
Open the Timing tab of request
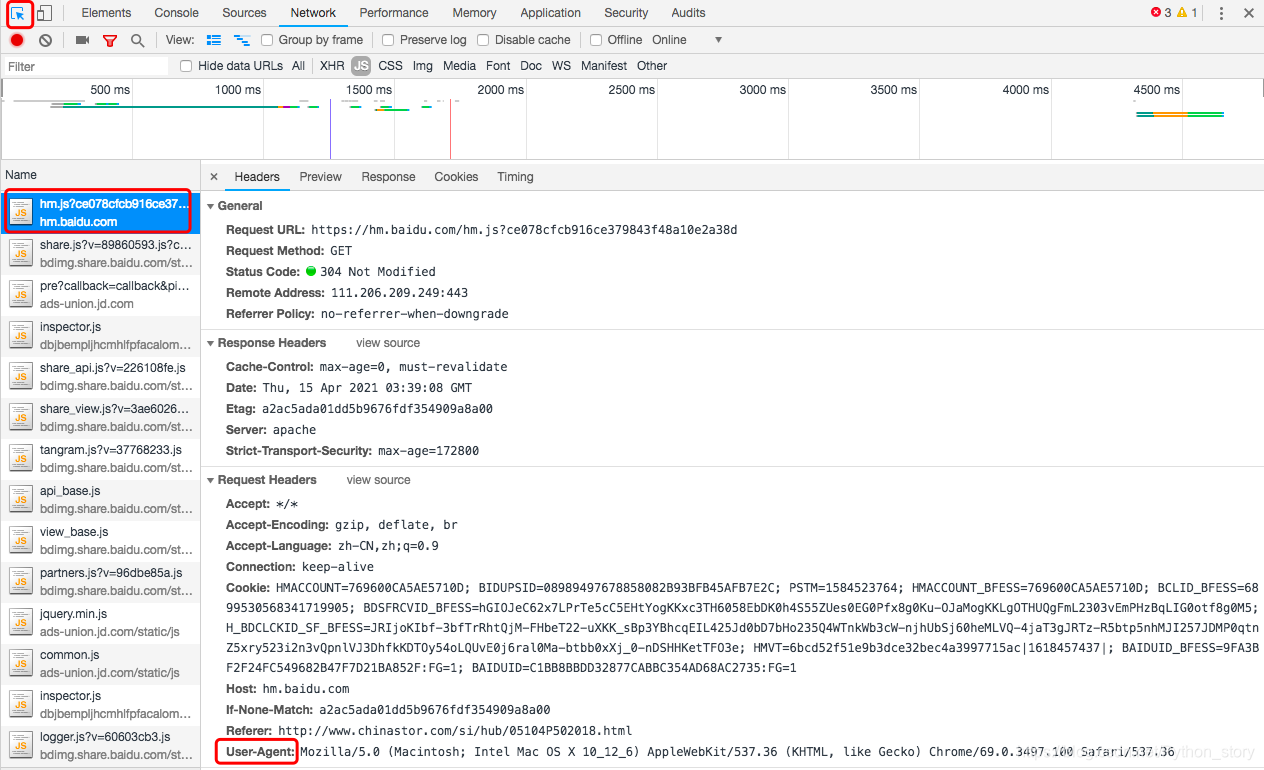(x=515, y=177)
